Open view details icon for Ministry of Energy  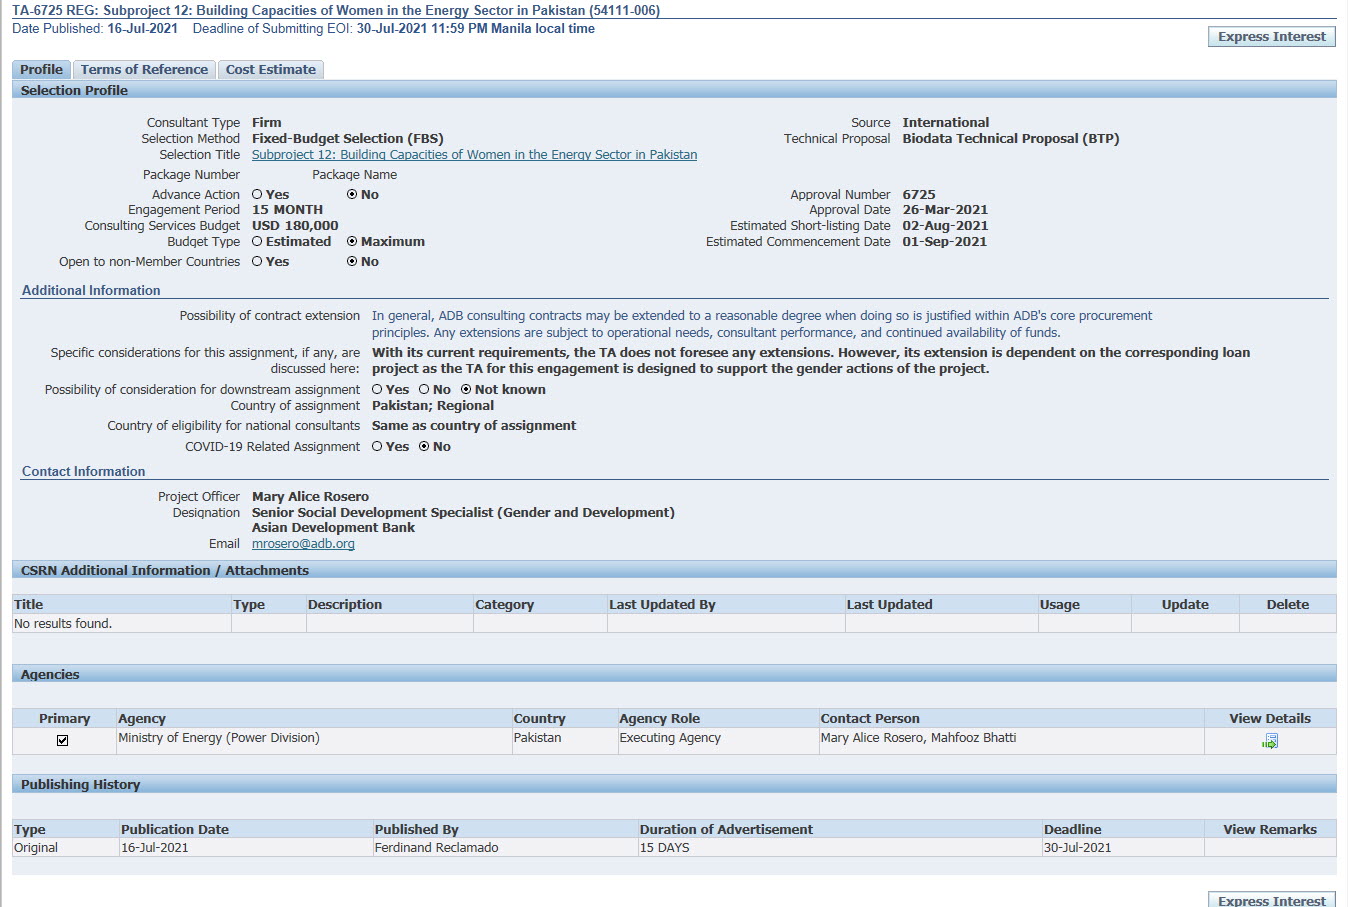[x=1270, y=741]
